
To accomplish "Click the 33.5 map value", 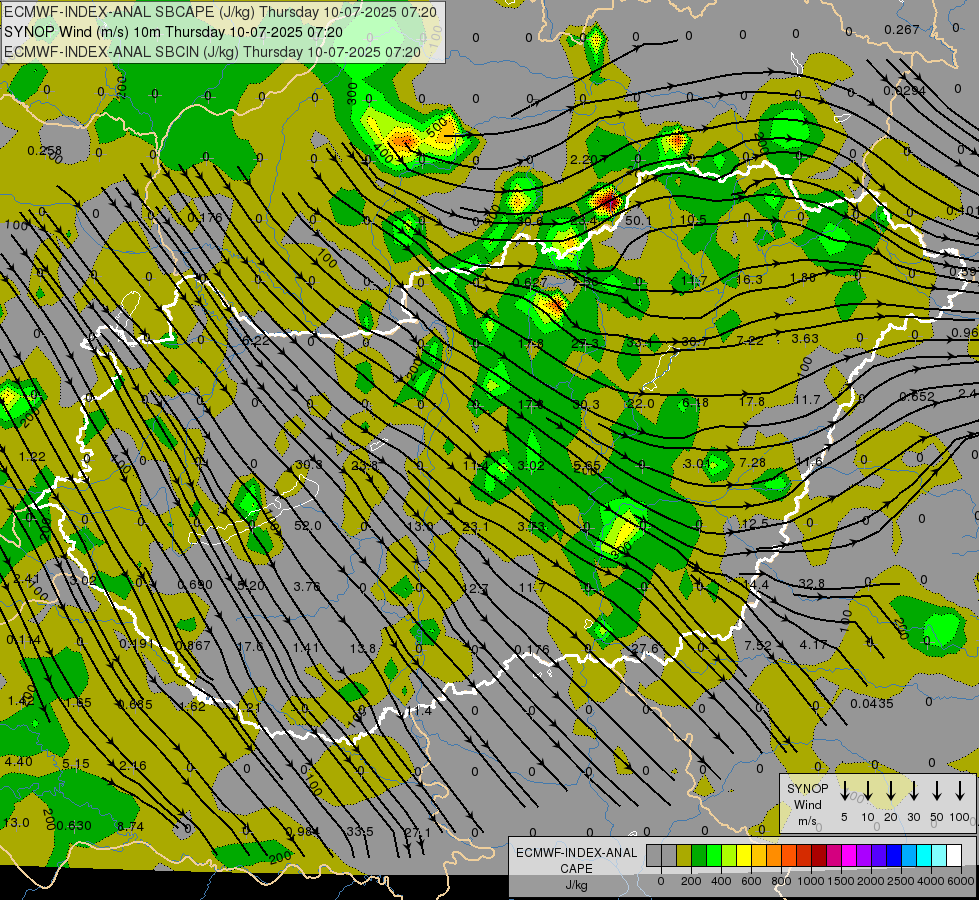I will pos(360,831).
